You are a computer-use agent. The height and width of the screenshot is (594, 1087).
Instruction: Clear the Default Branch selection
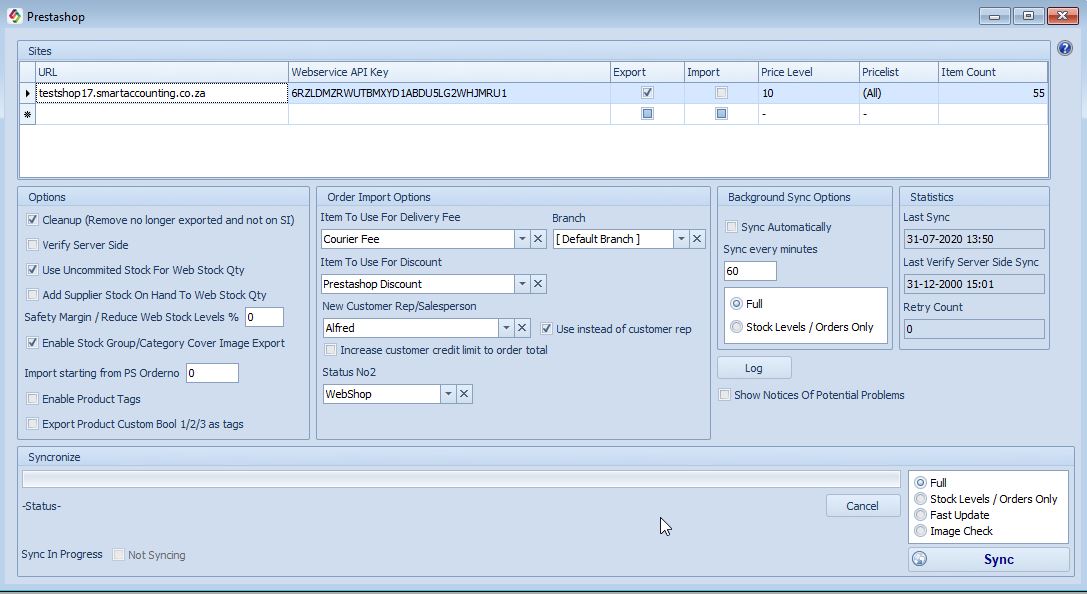(697, 238)
